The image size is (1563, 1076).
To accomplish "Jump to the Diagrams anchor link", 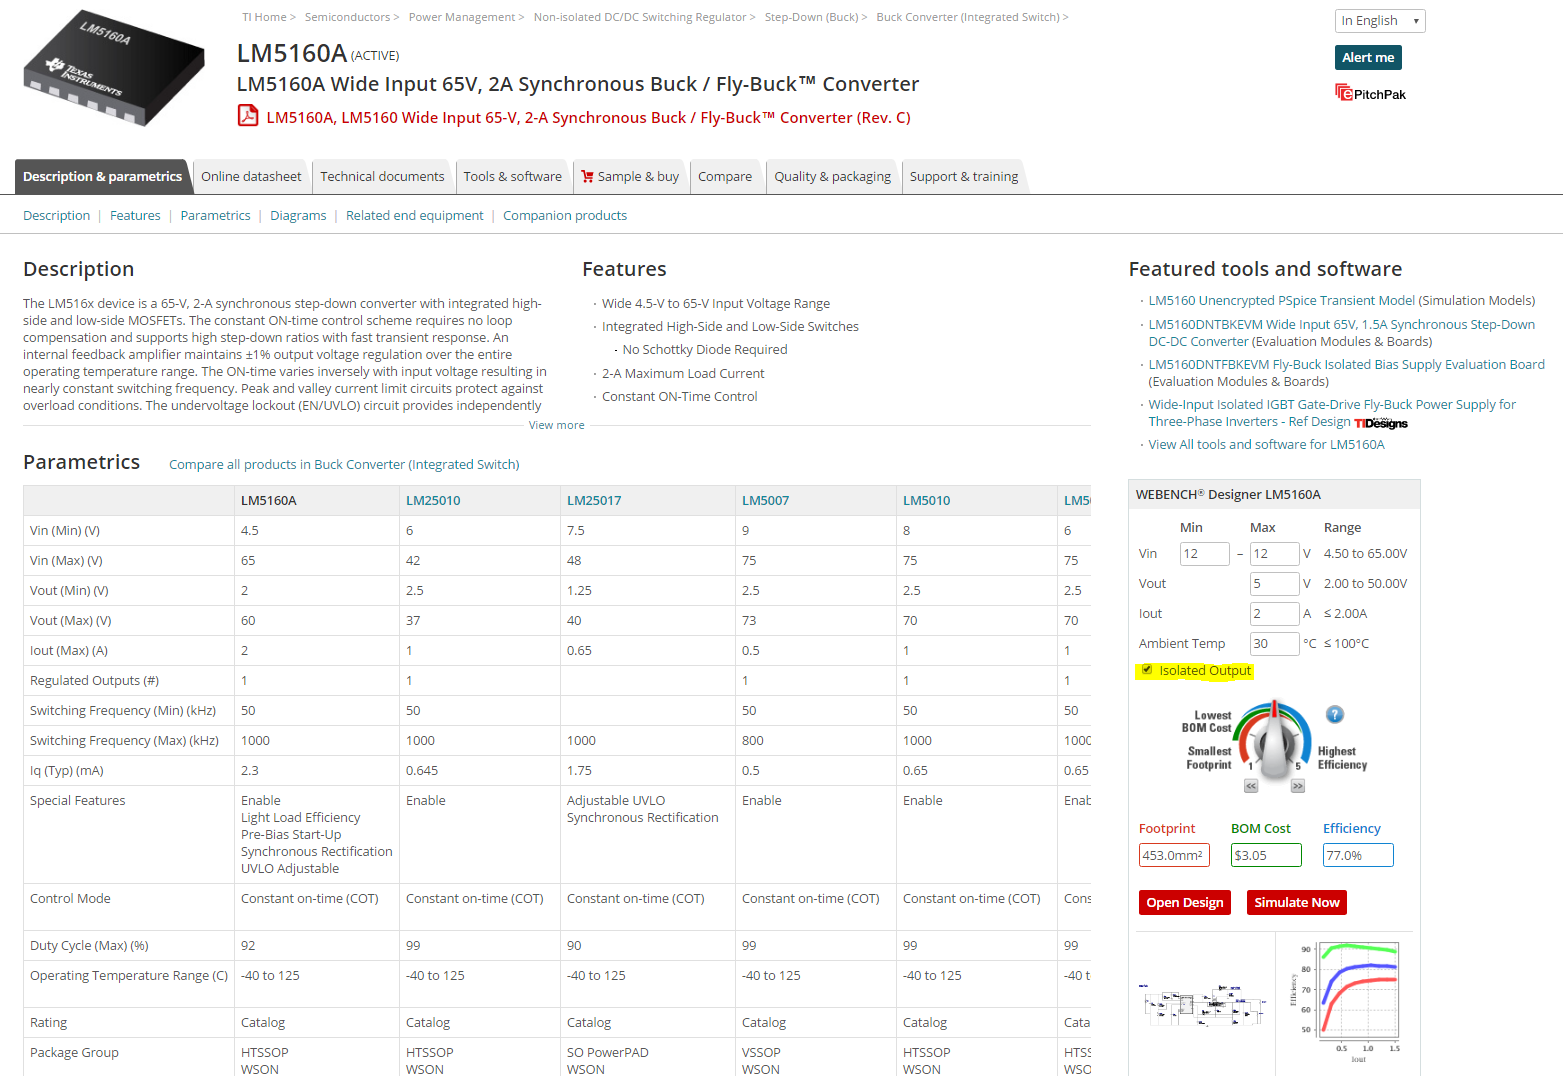I will point(298,215).
